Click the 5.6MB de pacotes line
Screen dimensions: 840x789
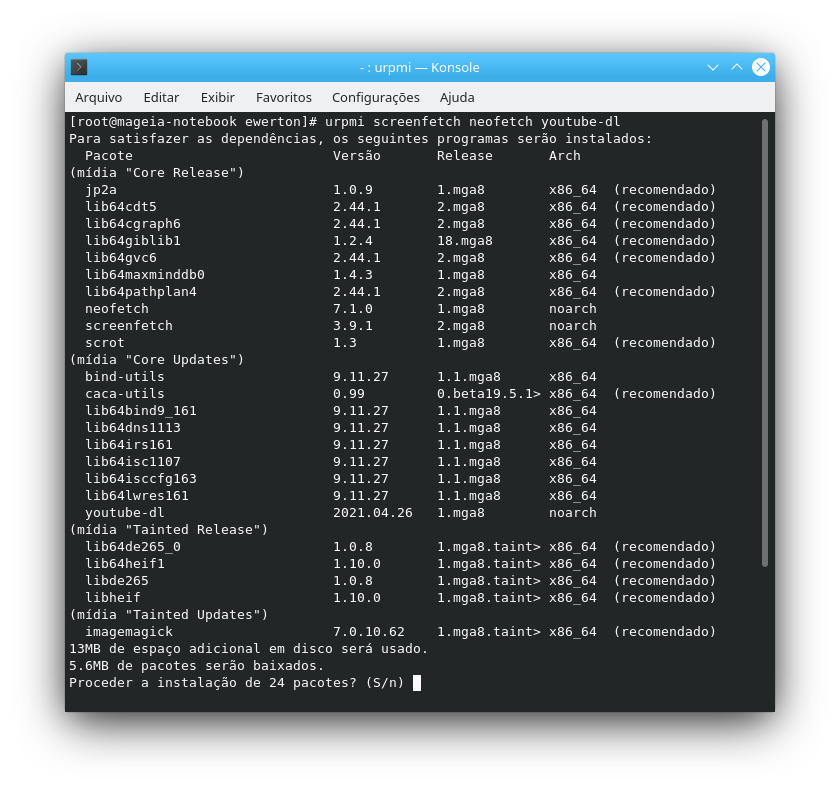(197, 666)
